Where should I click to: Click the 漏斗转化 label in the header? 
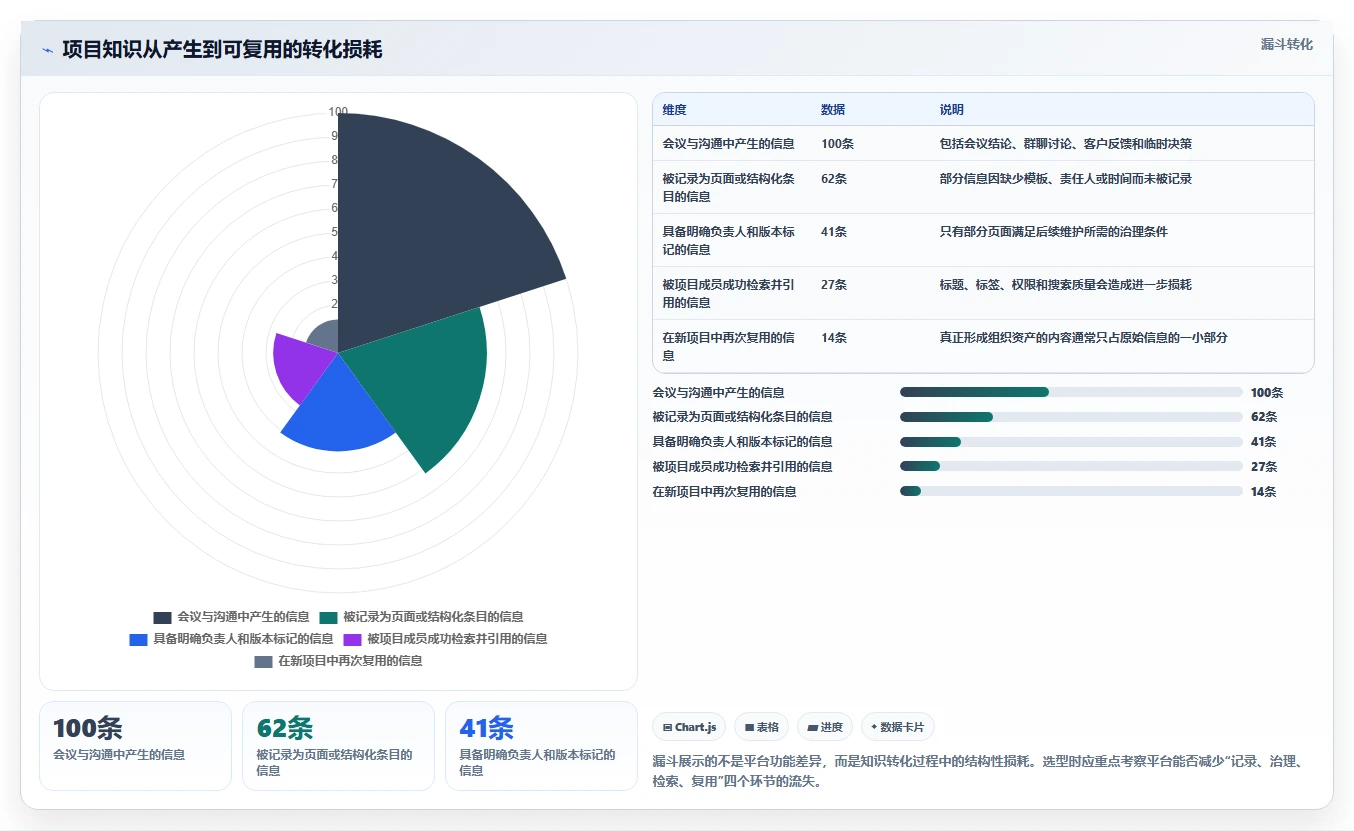(x=1286, y=44)
